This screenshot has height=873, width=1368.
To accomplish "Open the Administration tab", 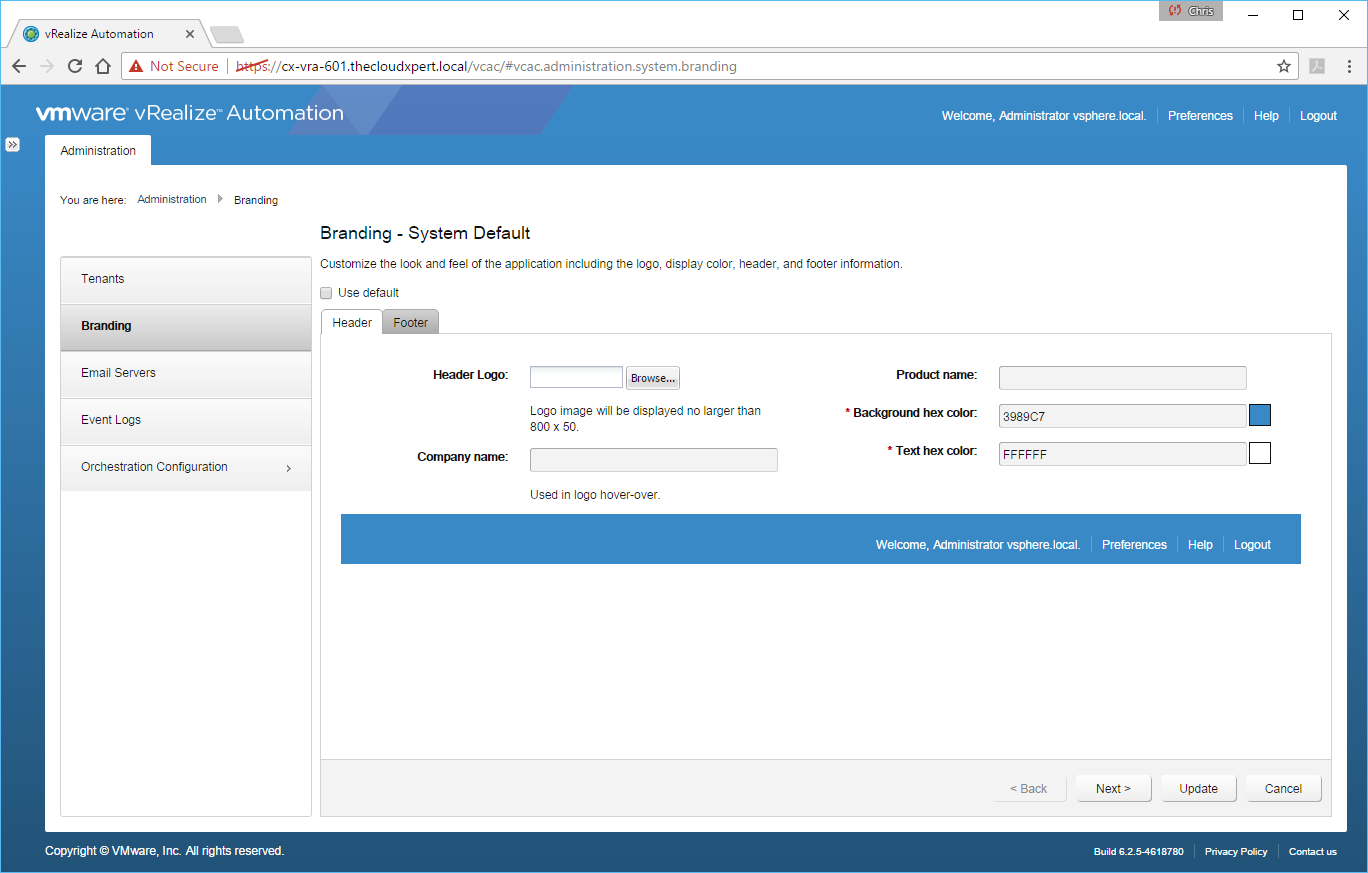I will click(98, 151).
